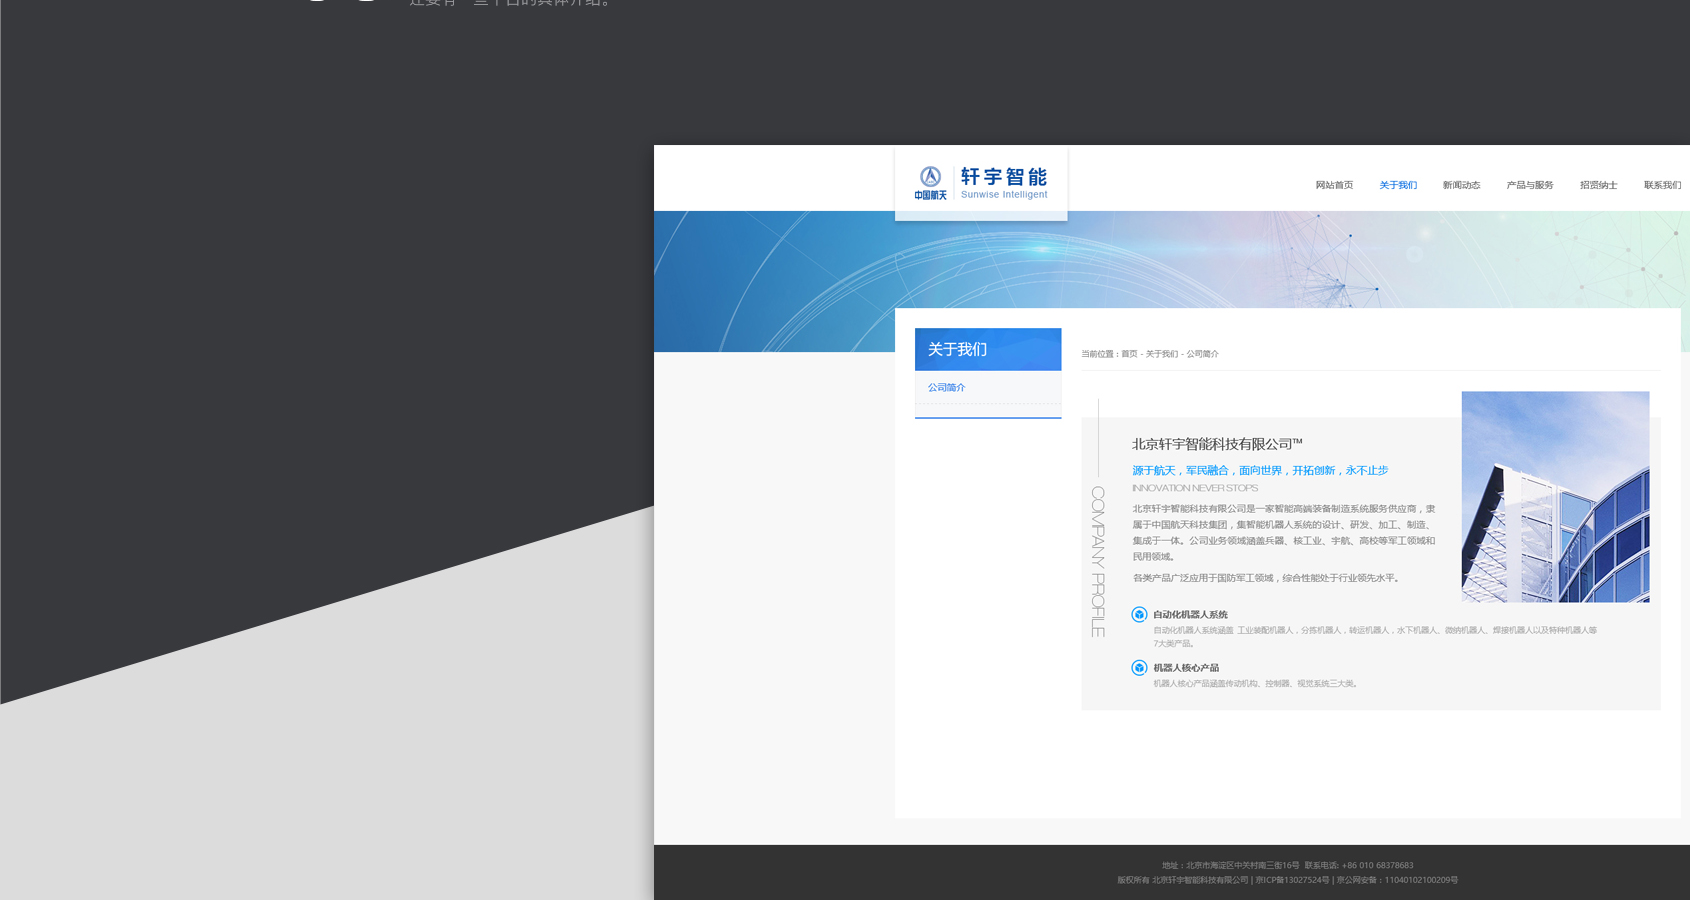Click the 各类产品广泛应用于国防军工领域 paragraph
This screenshot has width=1690, height=900.
click(x=1266, y=578)
